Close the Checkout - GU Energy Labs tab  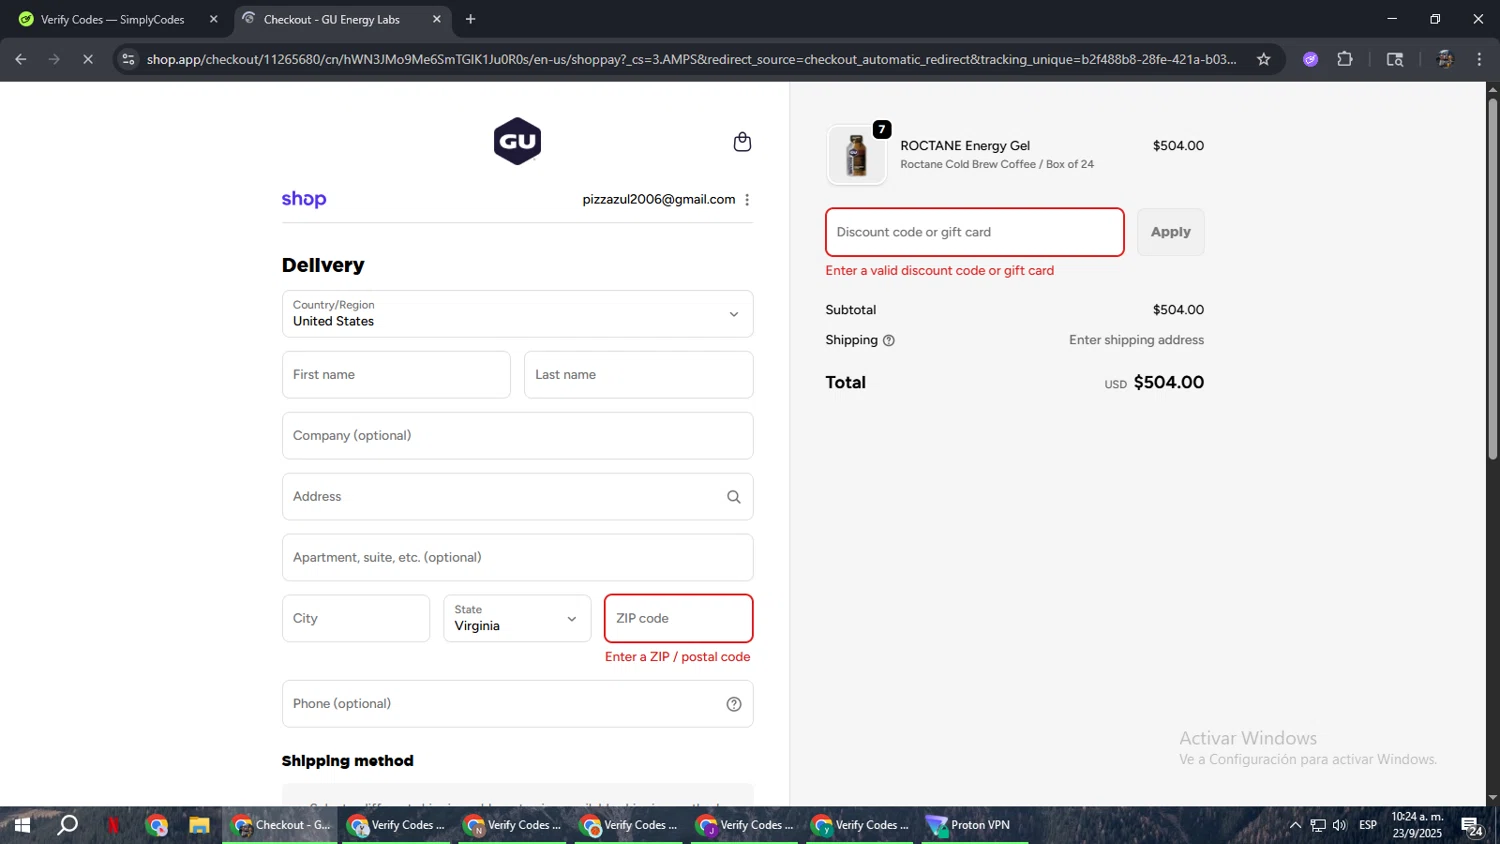tap(436, 19)
